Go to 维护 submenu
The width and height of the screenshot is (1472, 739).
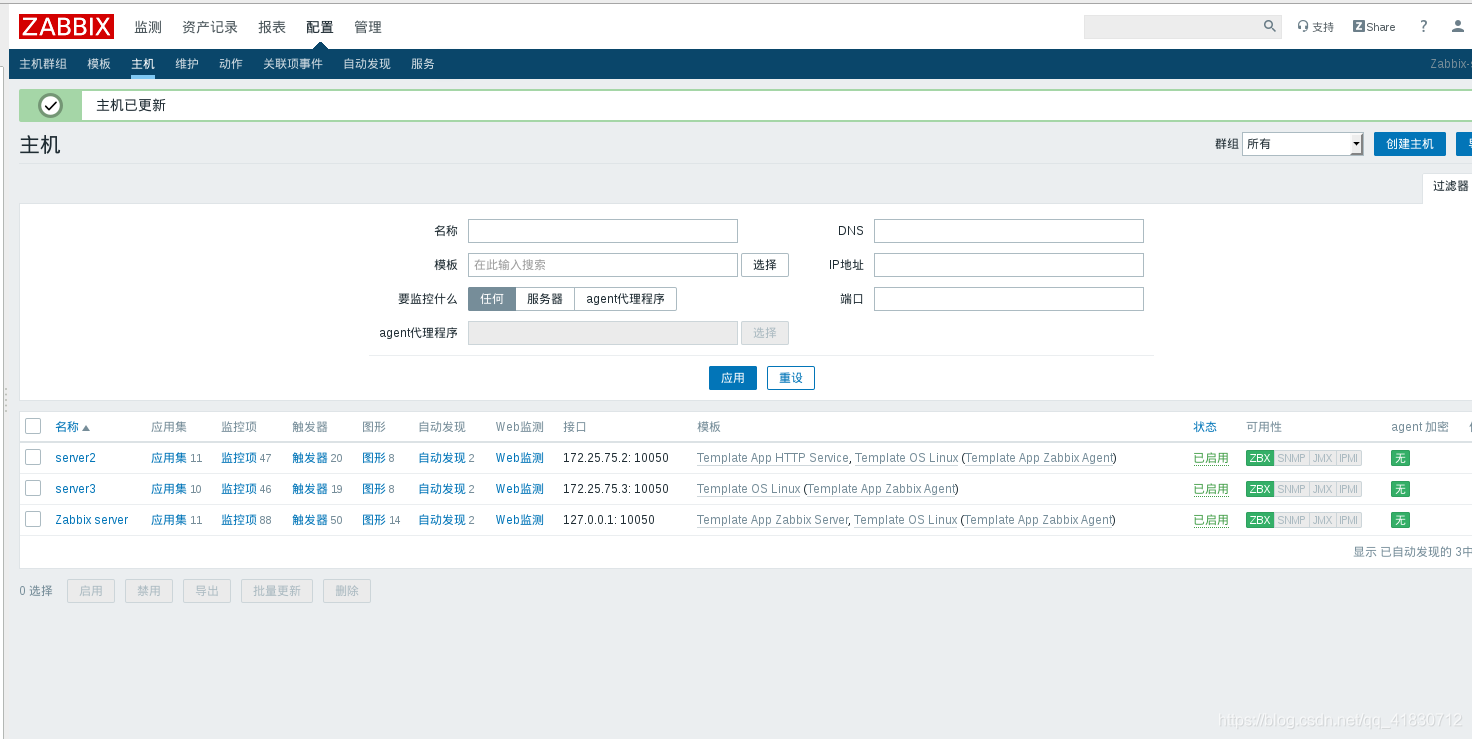click(x=187, y=64)
